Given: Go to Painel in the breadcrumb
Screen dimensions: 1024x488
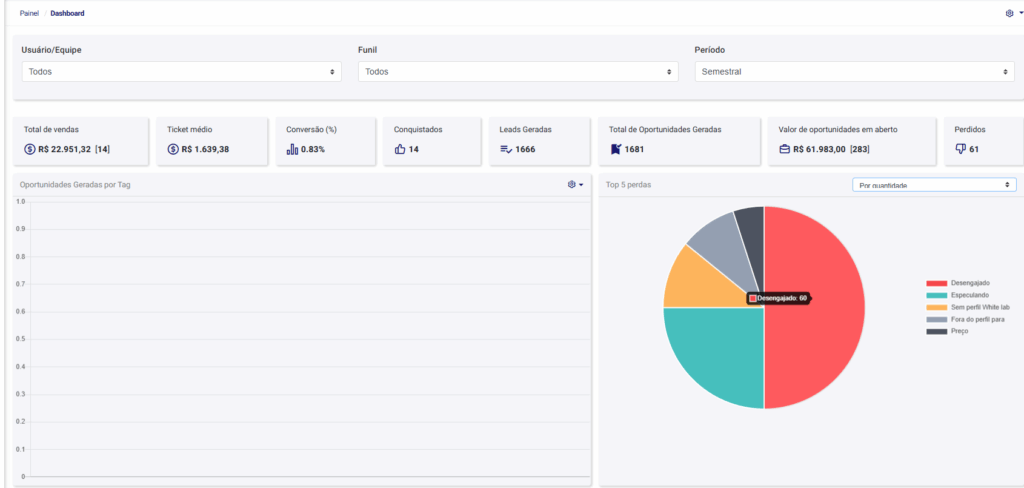Looking at the screenshot, I should [29, 13].
